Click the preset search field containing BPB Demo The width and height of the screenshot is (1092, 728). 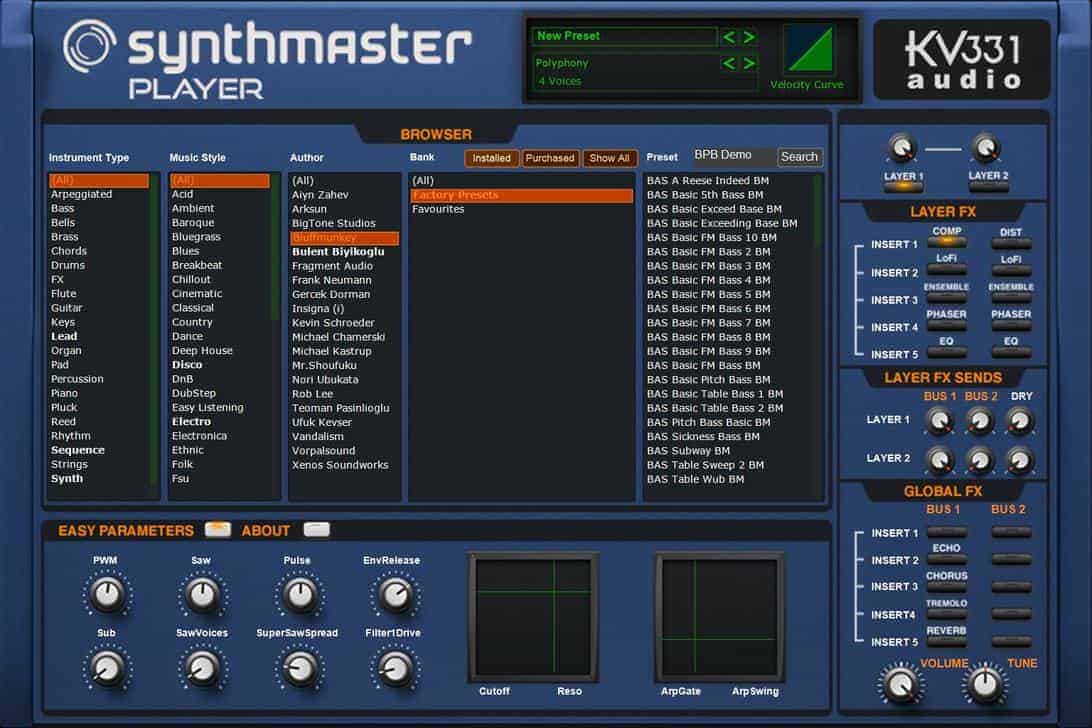[733, 155]
